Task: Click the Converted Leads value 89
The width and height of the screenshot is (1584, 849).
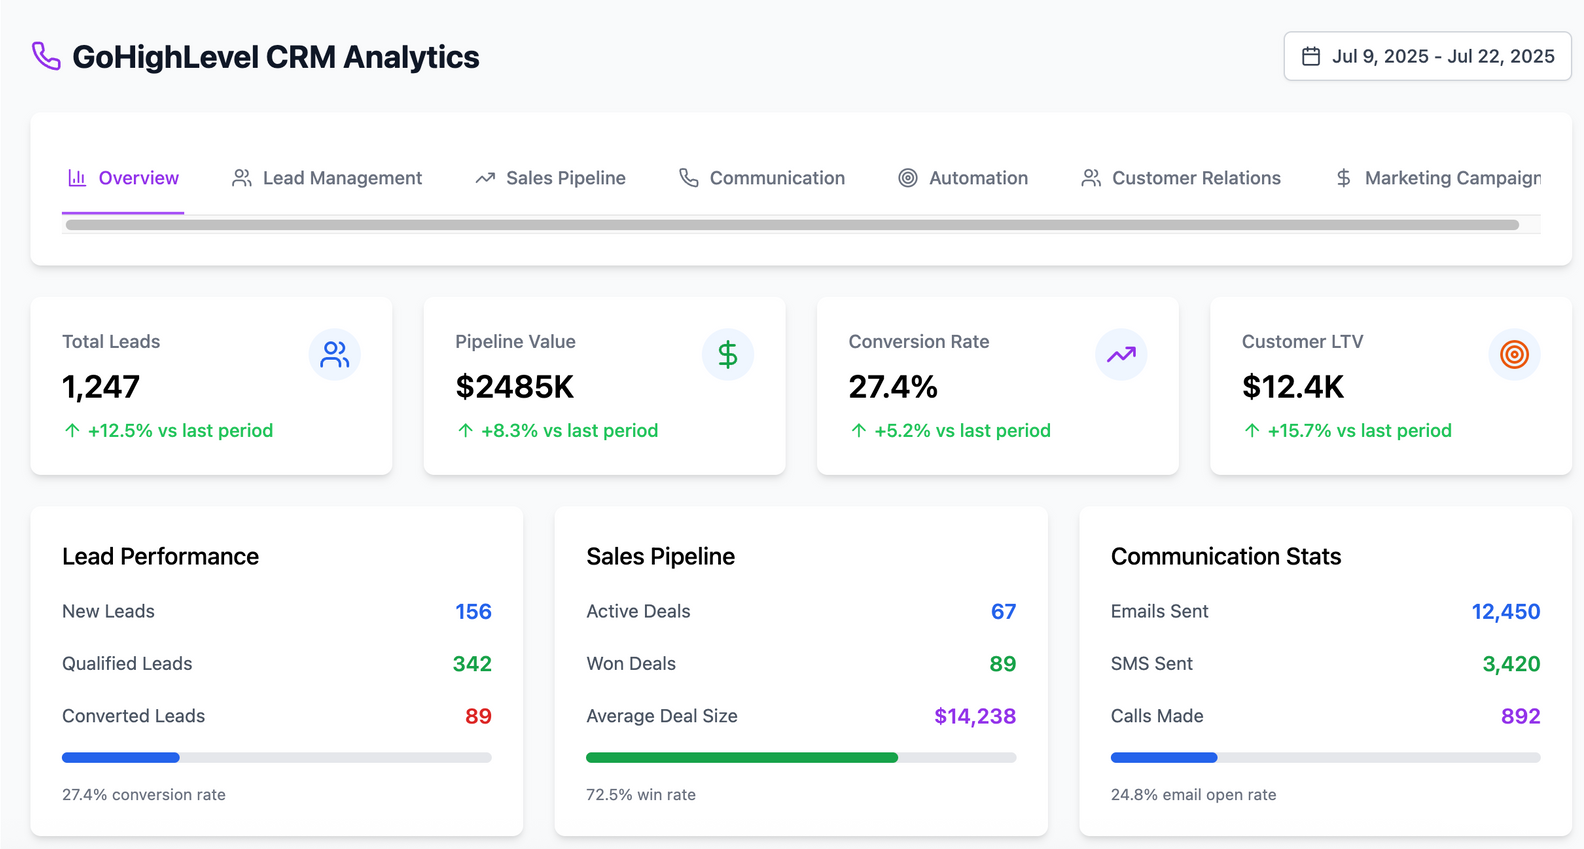Action: point(478,717)
